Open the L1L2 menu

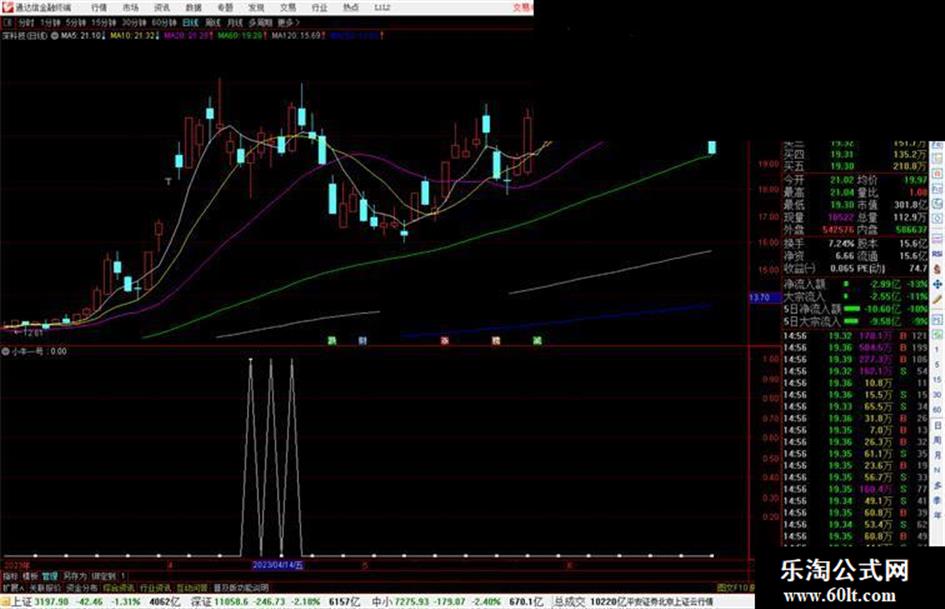click(382, 7)
